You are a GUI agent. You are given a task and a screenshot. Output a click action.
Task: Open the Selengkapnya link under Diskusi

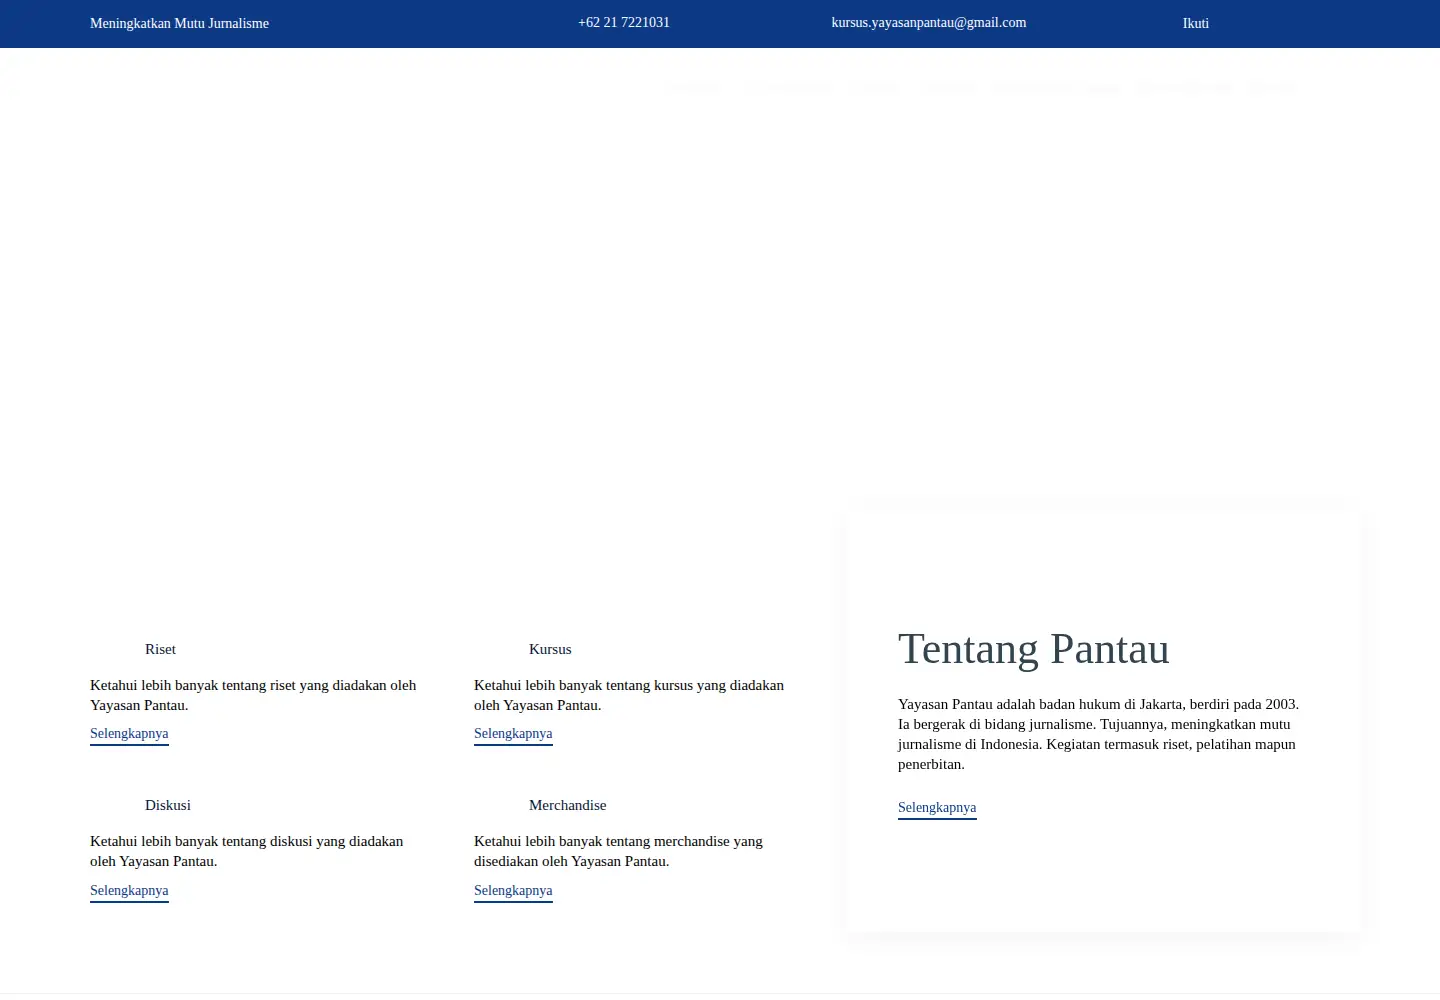tap(129, 890)
